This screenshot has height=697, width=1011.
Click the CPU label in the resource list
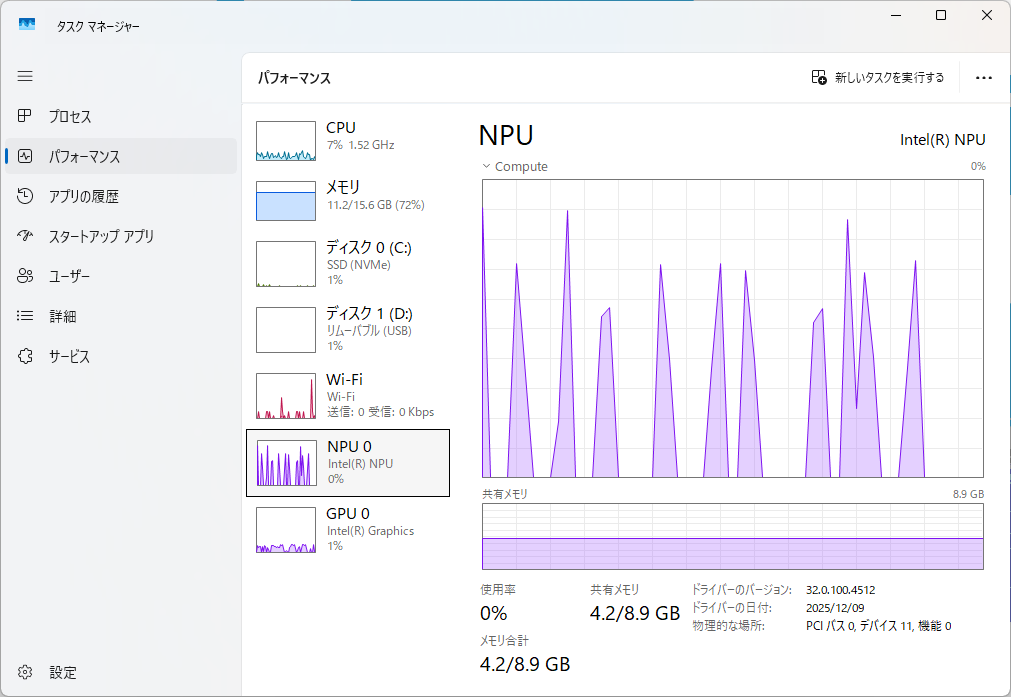[x=340, y=128]
